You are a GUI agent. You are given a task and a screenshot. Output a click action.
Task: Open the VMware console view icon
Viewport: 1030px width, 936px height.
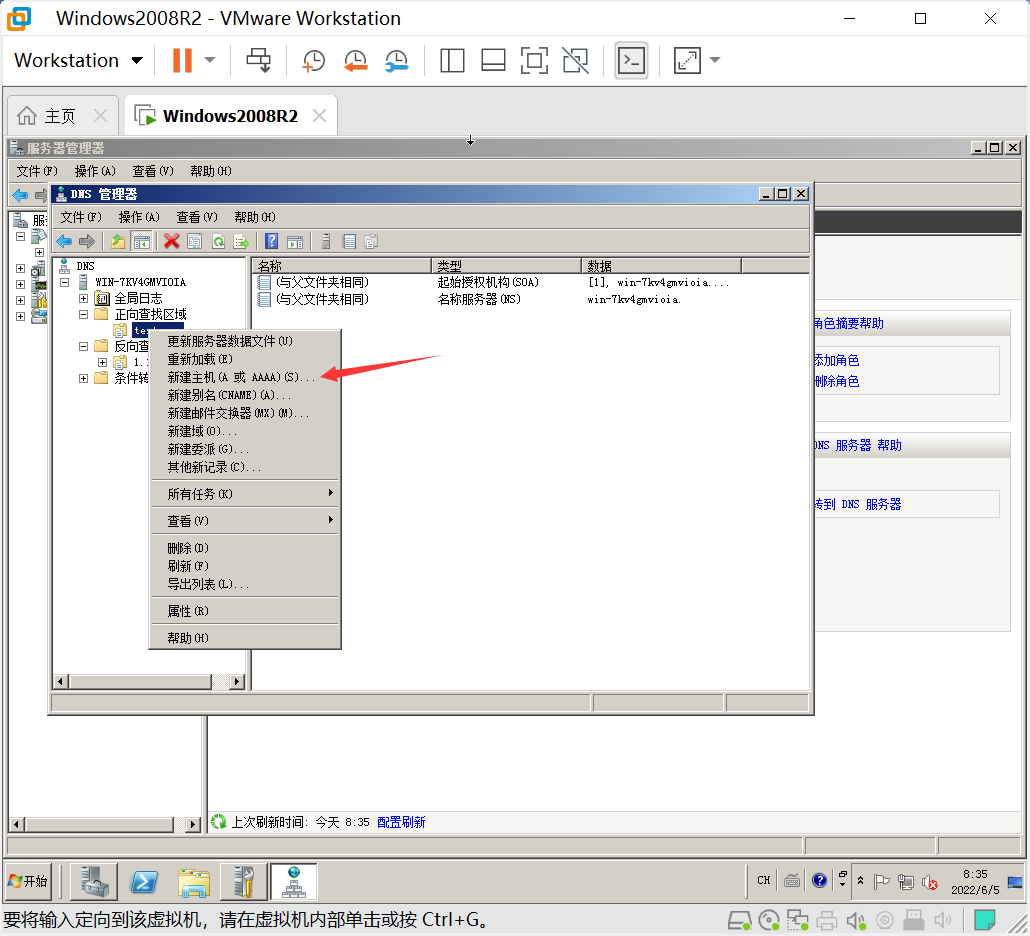(x=631, y=60)
